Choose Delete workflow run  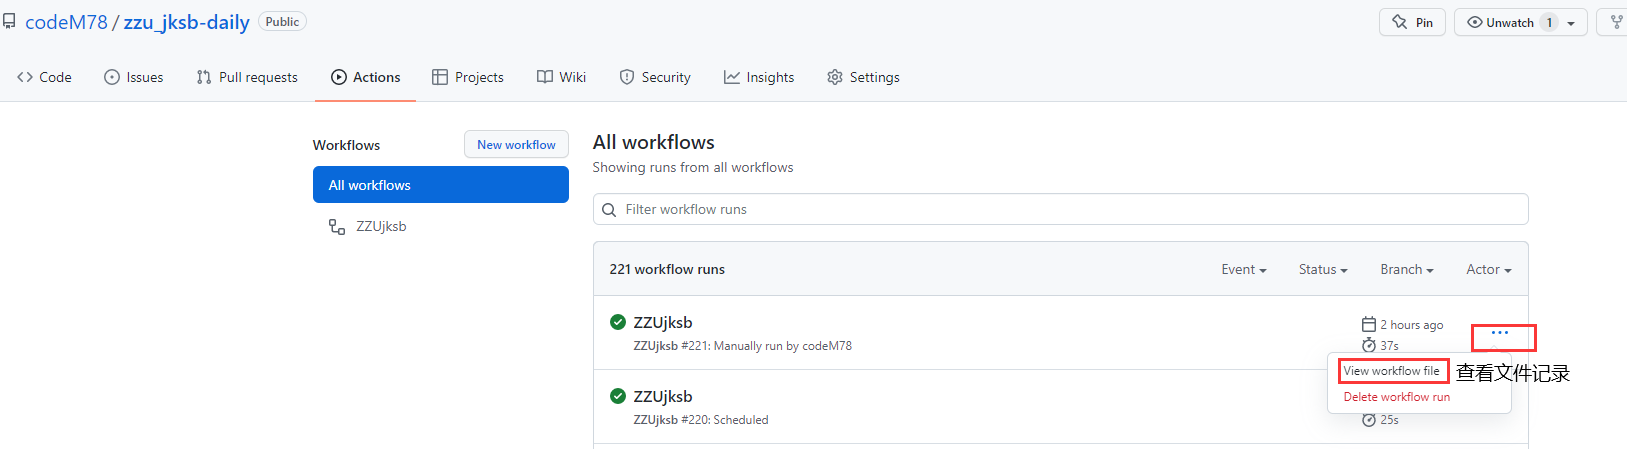tap(1397, 397)
